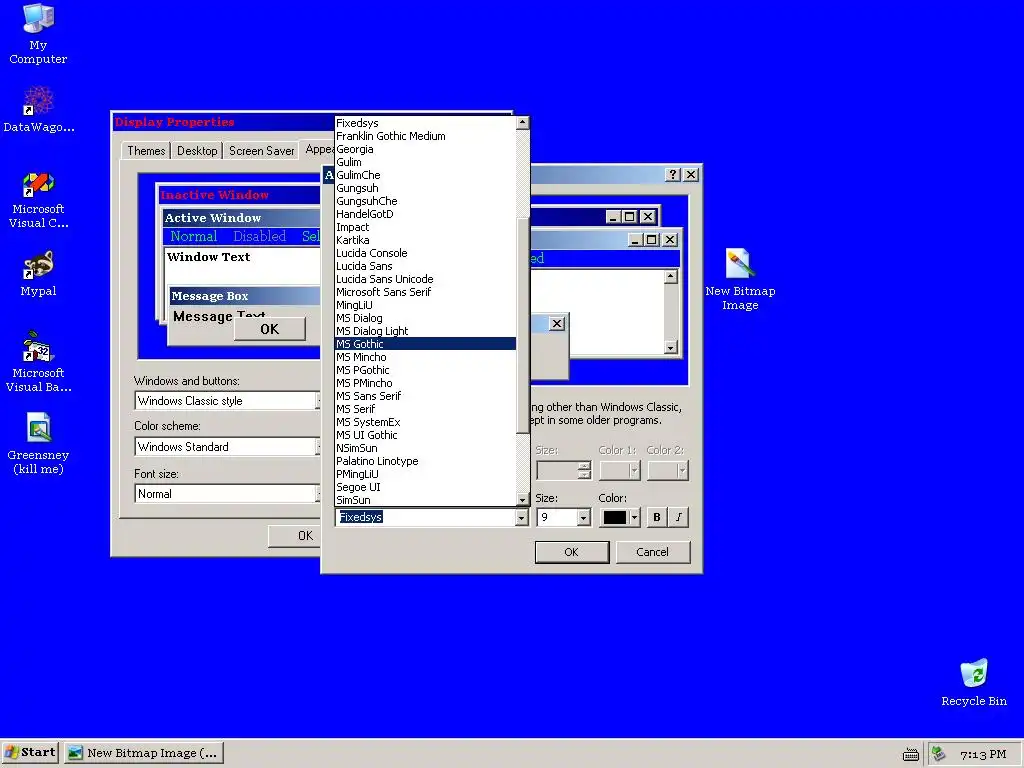Click preview window scroll down arrow
Viewport: 1024px width, 768px height.
pos(671,347)
